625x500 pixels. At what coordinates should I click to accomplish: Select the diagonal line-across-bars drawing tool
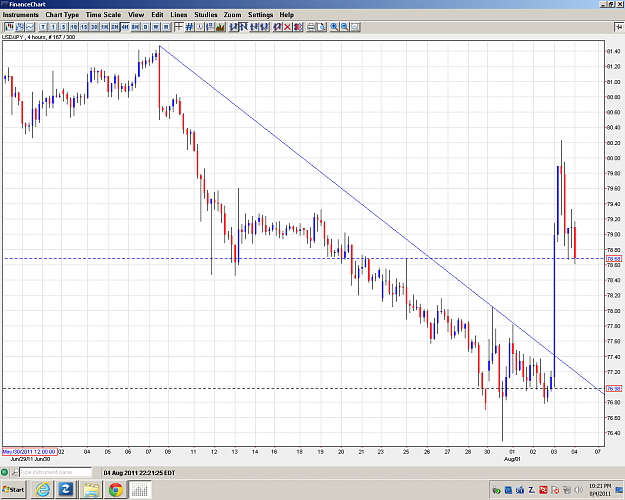point(264,27)
